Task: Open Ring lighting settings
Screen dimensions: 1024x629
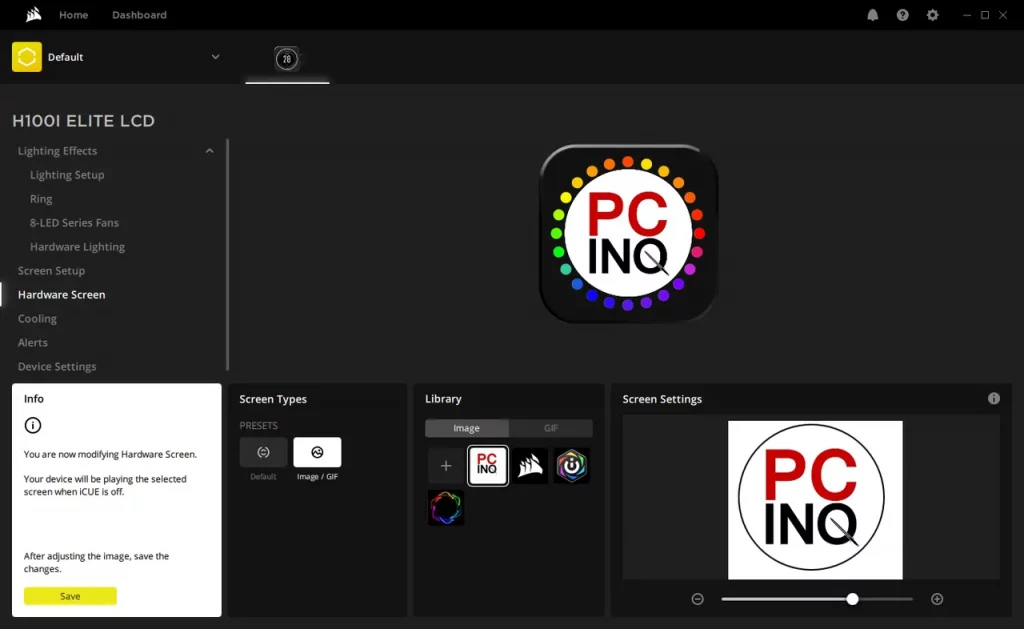Action: point(41,199)
